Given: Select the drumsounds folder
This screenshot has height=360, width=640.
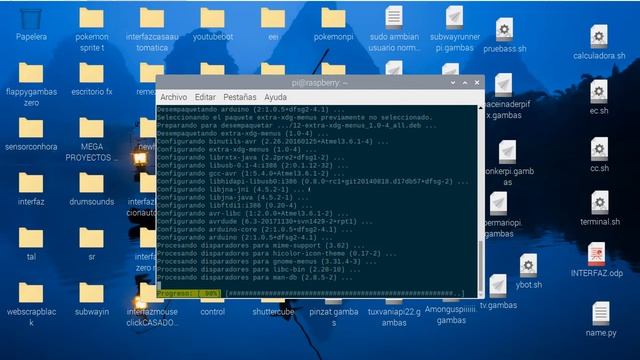Looking at the screenshot, I should coord(91,183).
